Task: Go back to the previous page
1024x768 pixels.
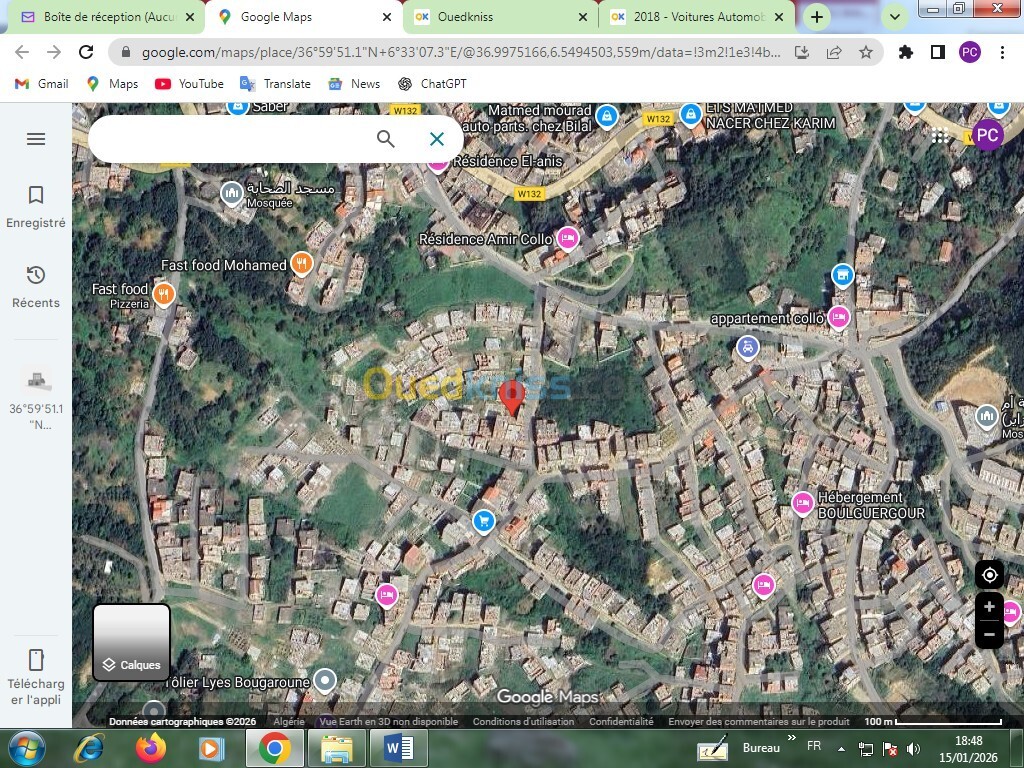Action: click(22, 52)
